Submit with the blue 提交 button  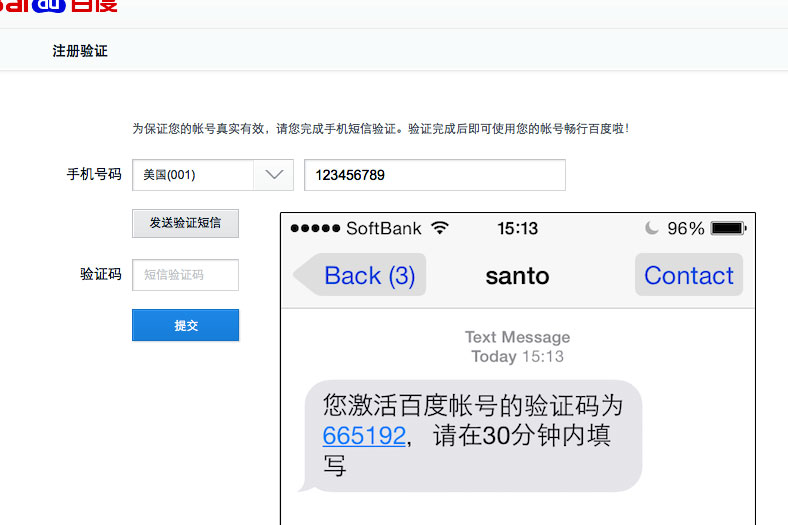click(185, 325)
